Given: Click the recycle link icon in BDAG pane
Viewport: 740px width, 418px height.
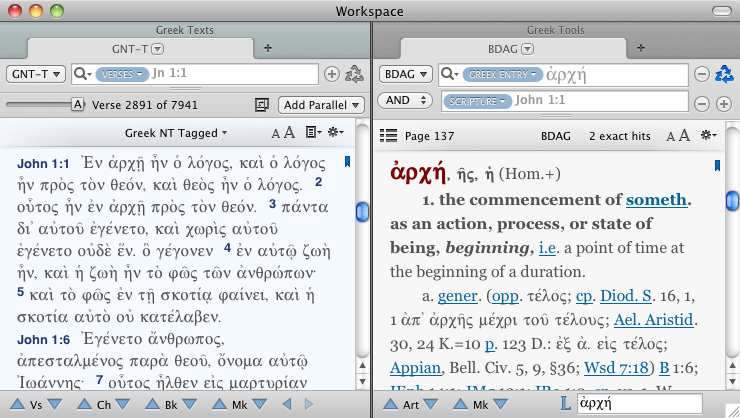Looking at the screenshot, I should click(725, 74).
